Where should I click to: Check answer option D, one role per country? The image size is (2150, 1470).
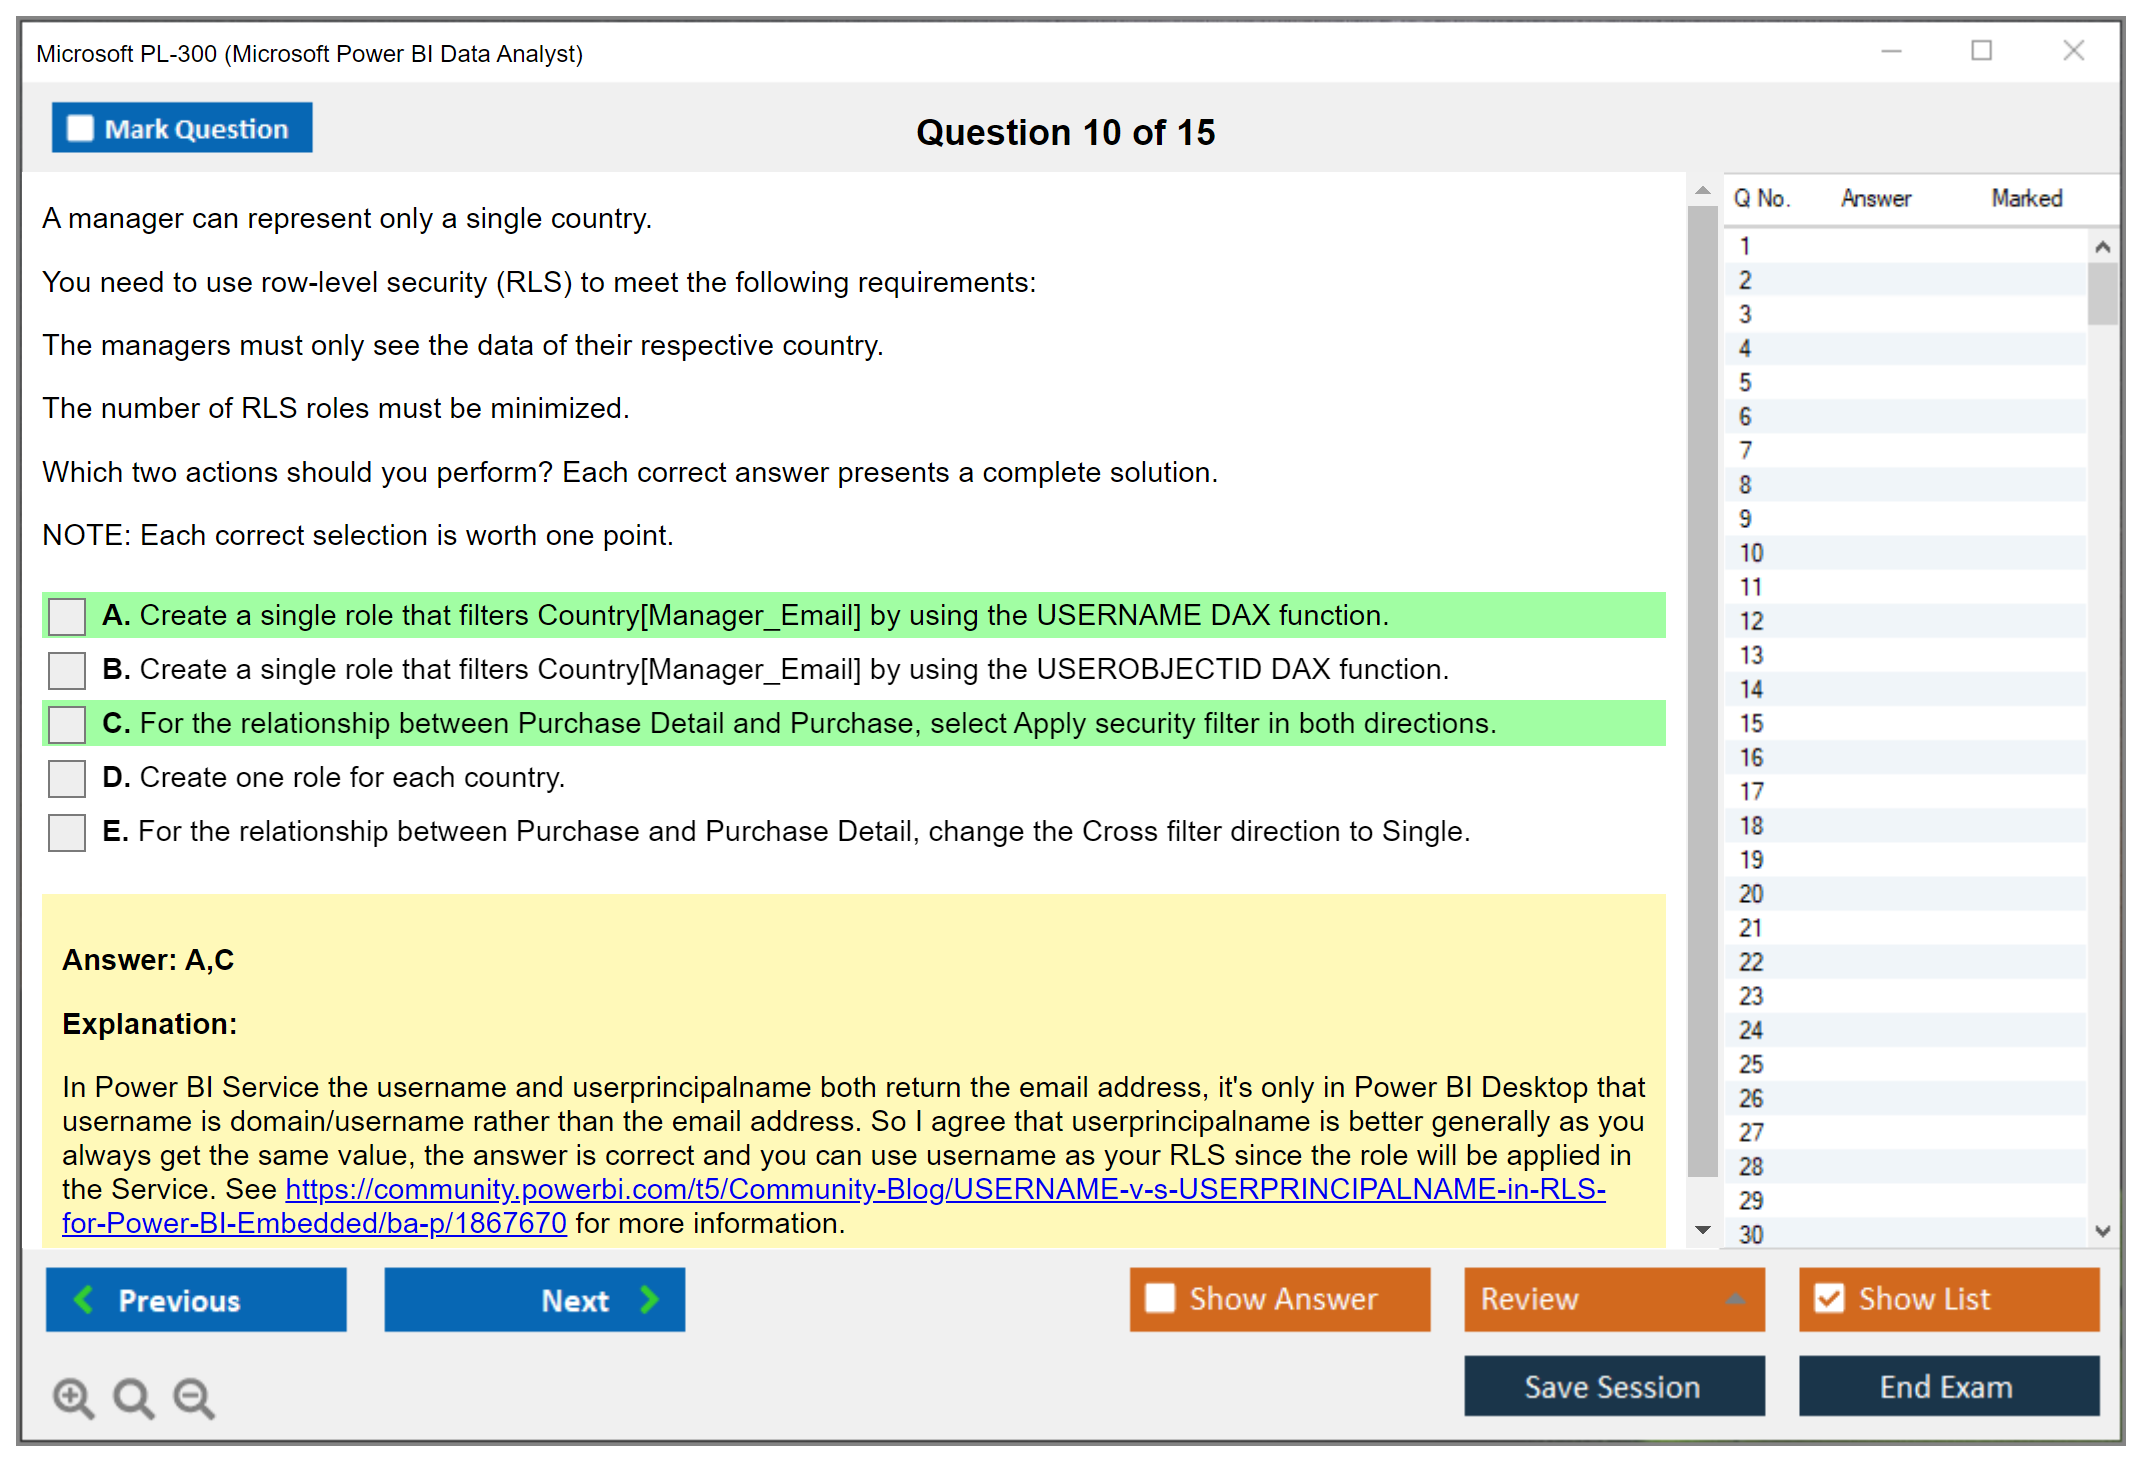pos(67,778)
